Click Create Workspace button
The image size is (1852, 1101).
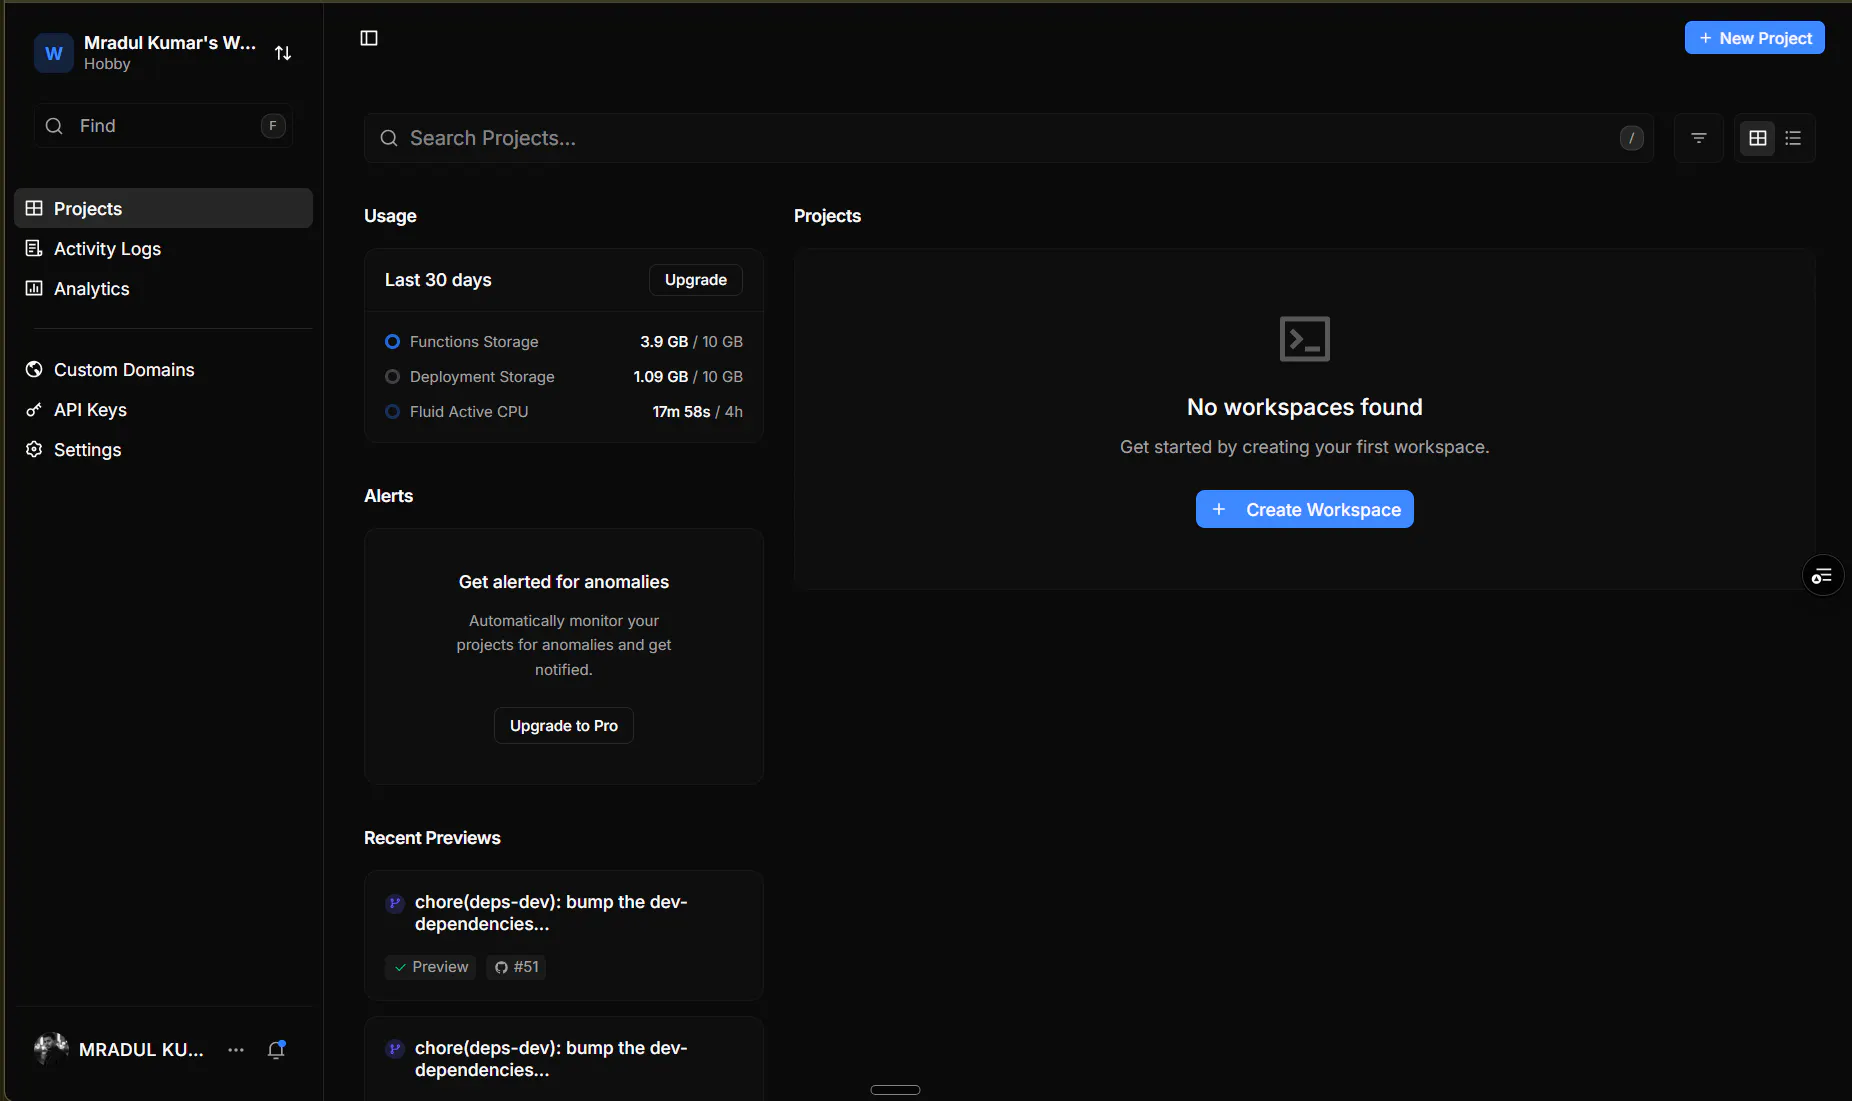[x=1304, y=509]
